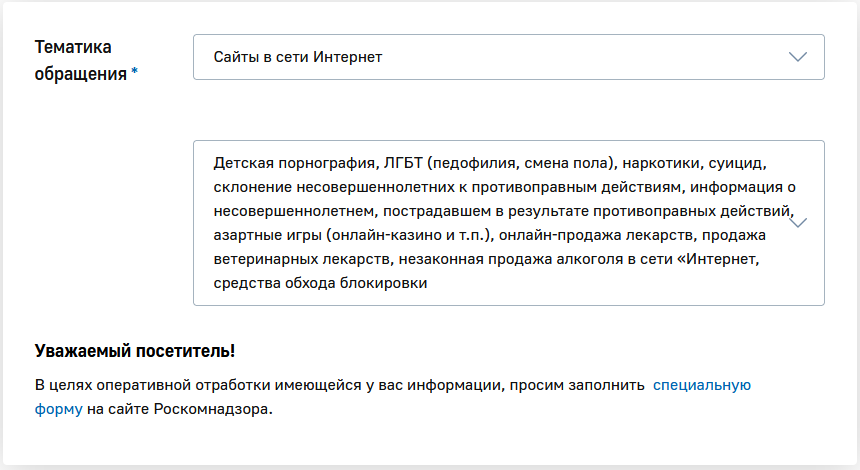Click the blue required-field asterisk
This screenshot has width=860, height=470.
(135, 74)
